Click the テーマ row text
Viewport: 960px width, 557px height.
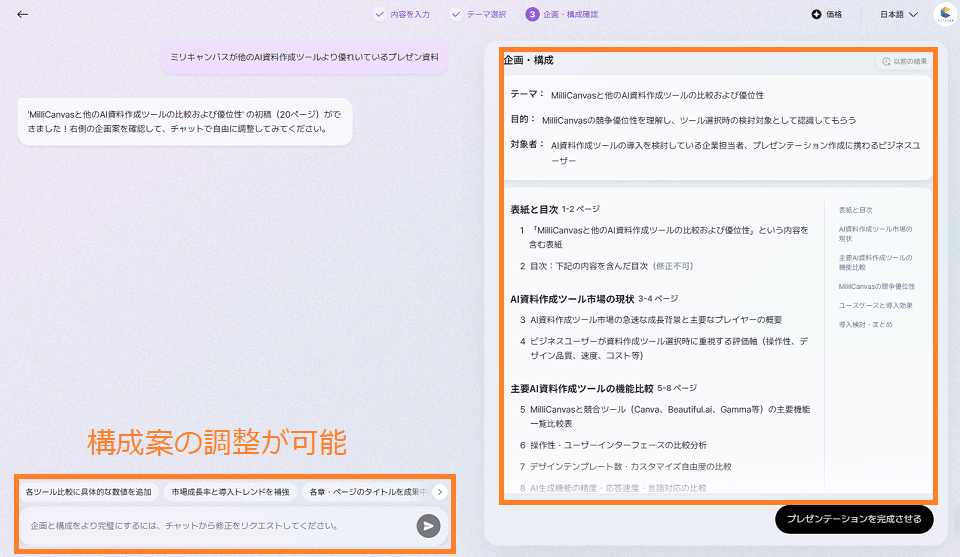(x=637, y=95)
